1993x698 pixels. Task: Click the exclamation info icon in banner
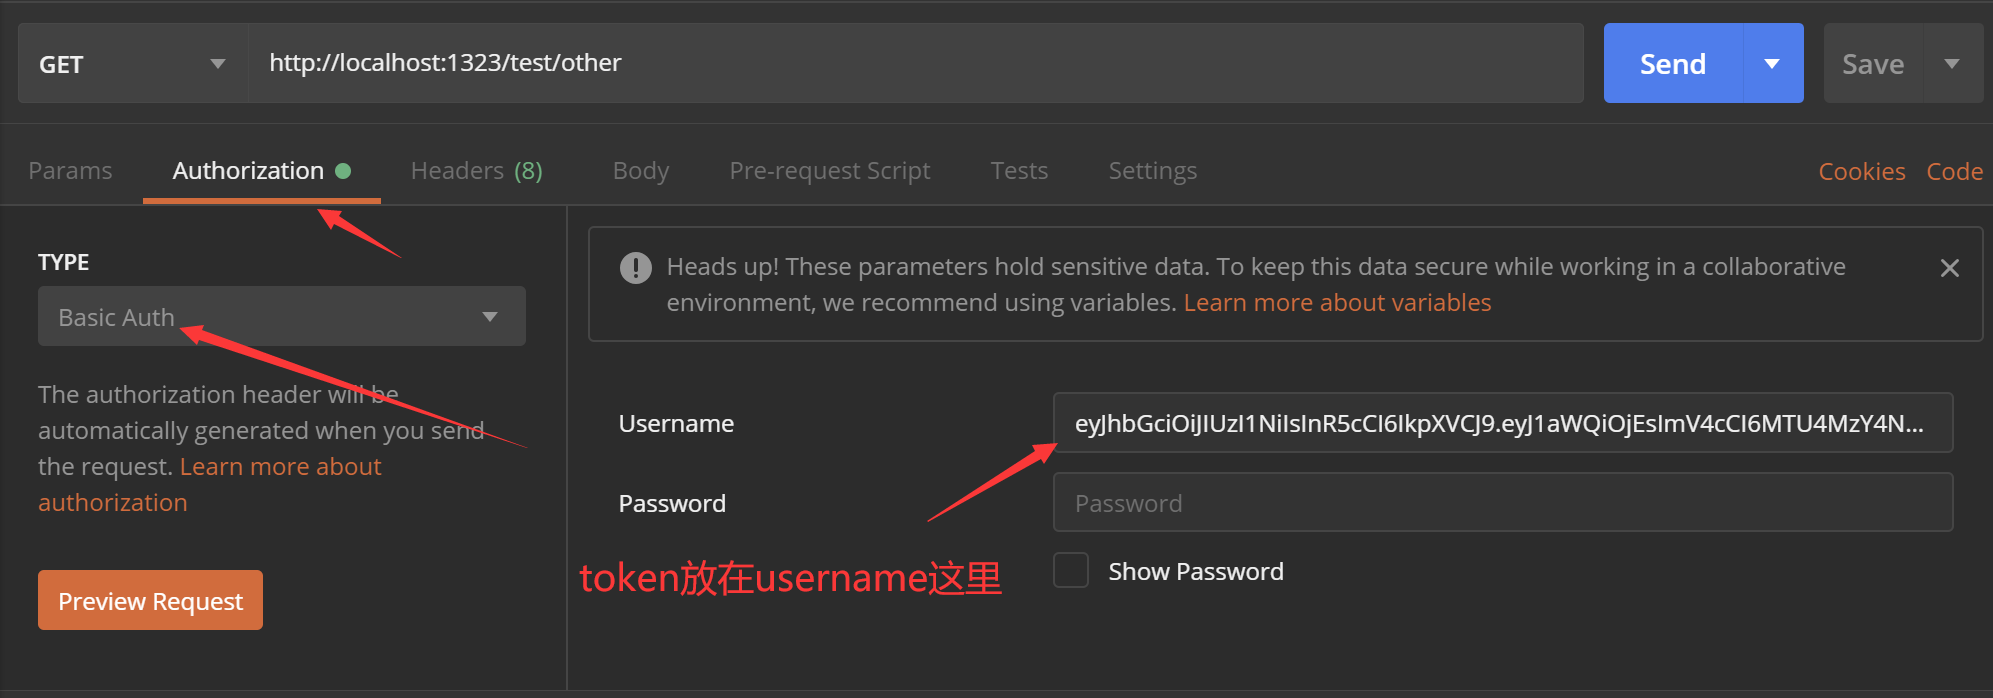coord(635,268)
